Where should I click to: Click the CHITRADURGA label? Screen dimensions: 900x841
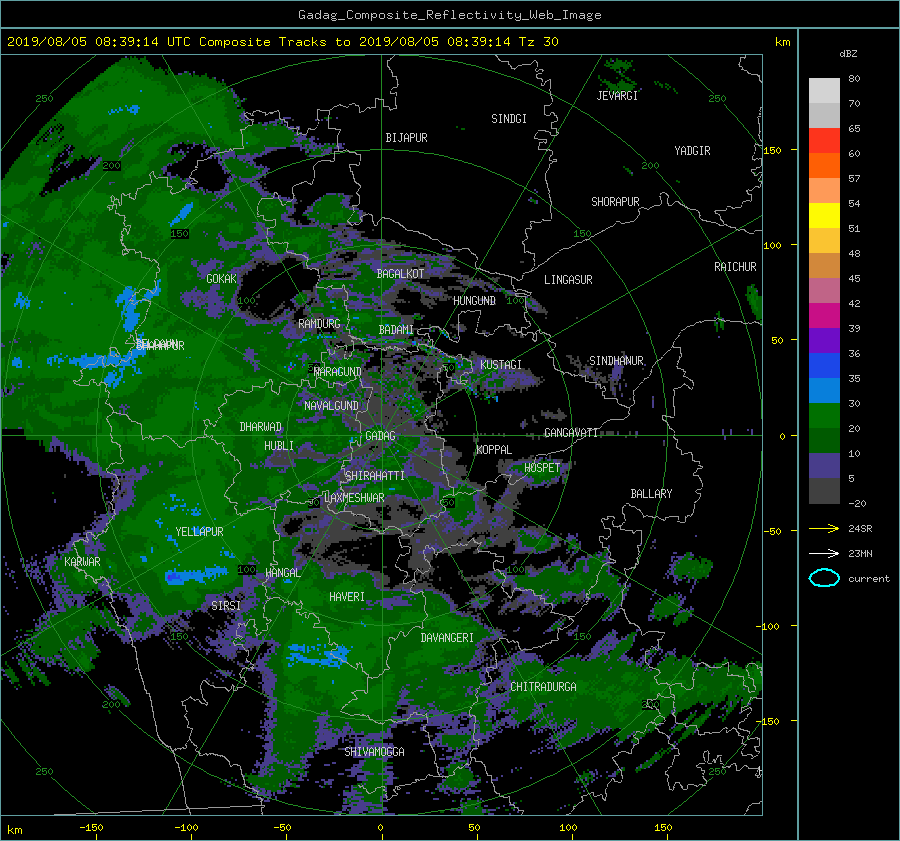coord(544,687)
